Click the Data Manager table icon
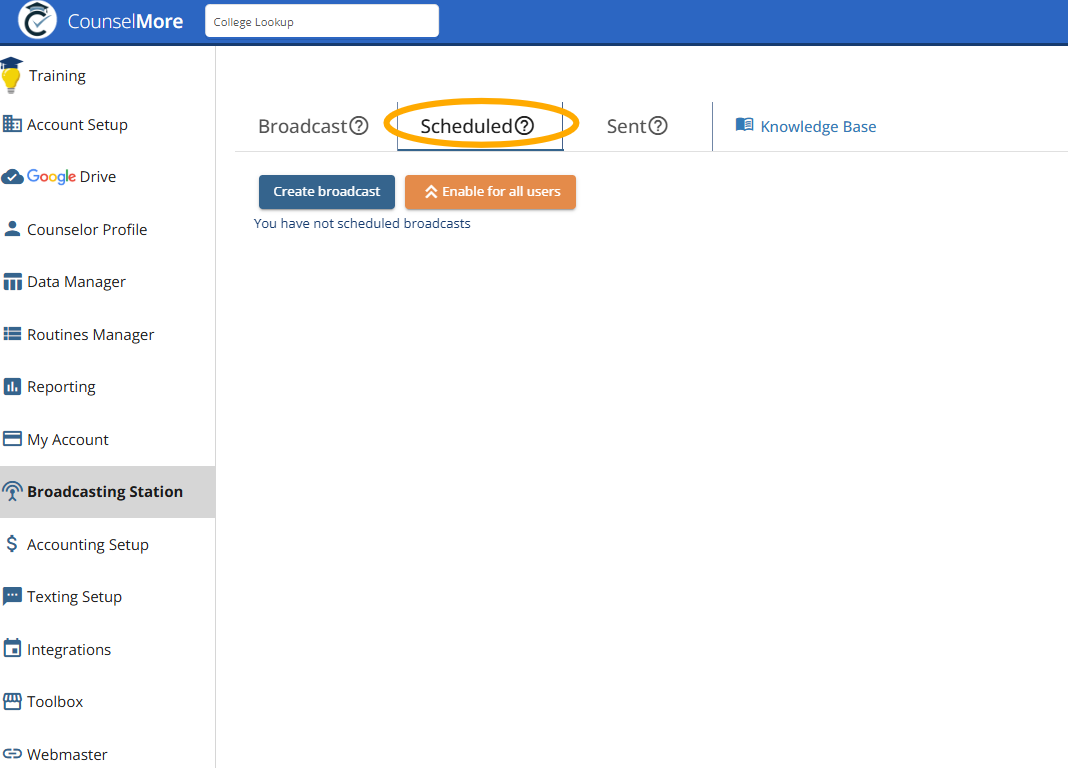This screenshot has height=768, width=1068. point(12,281)
